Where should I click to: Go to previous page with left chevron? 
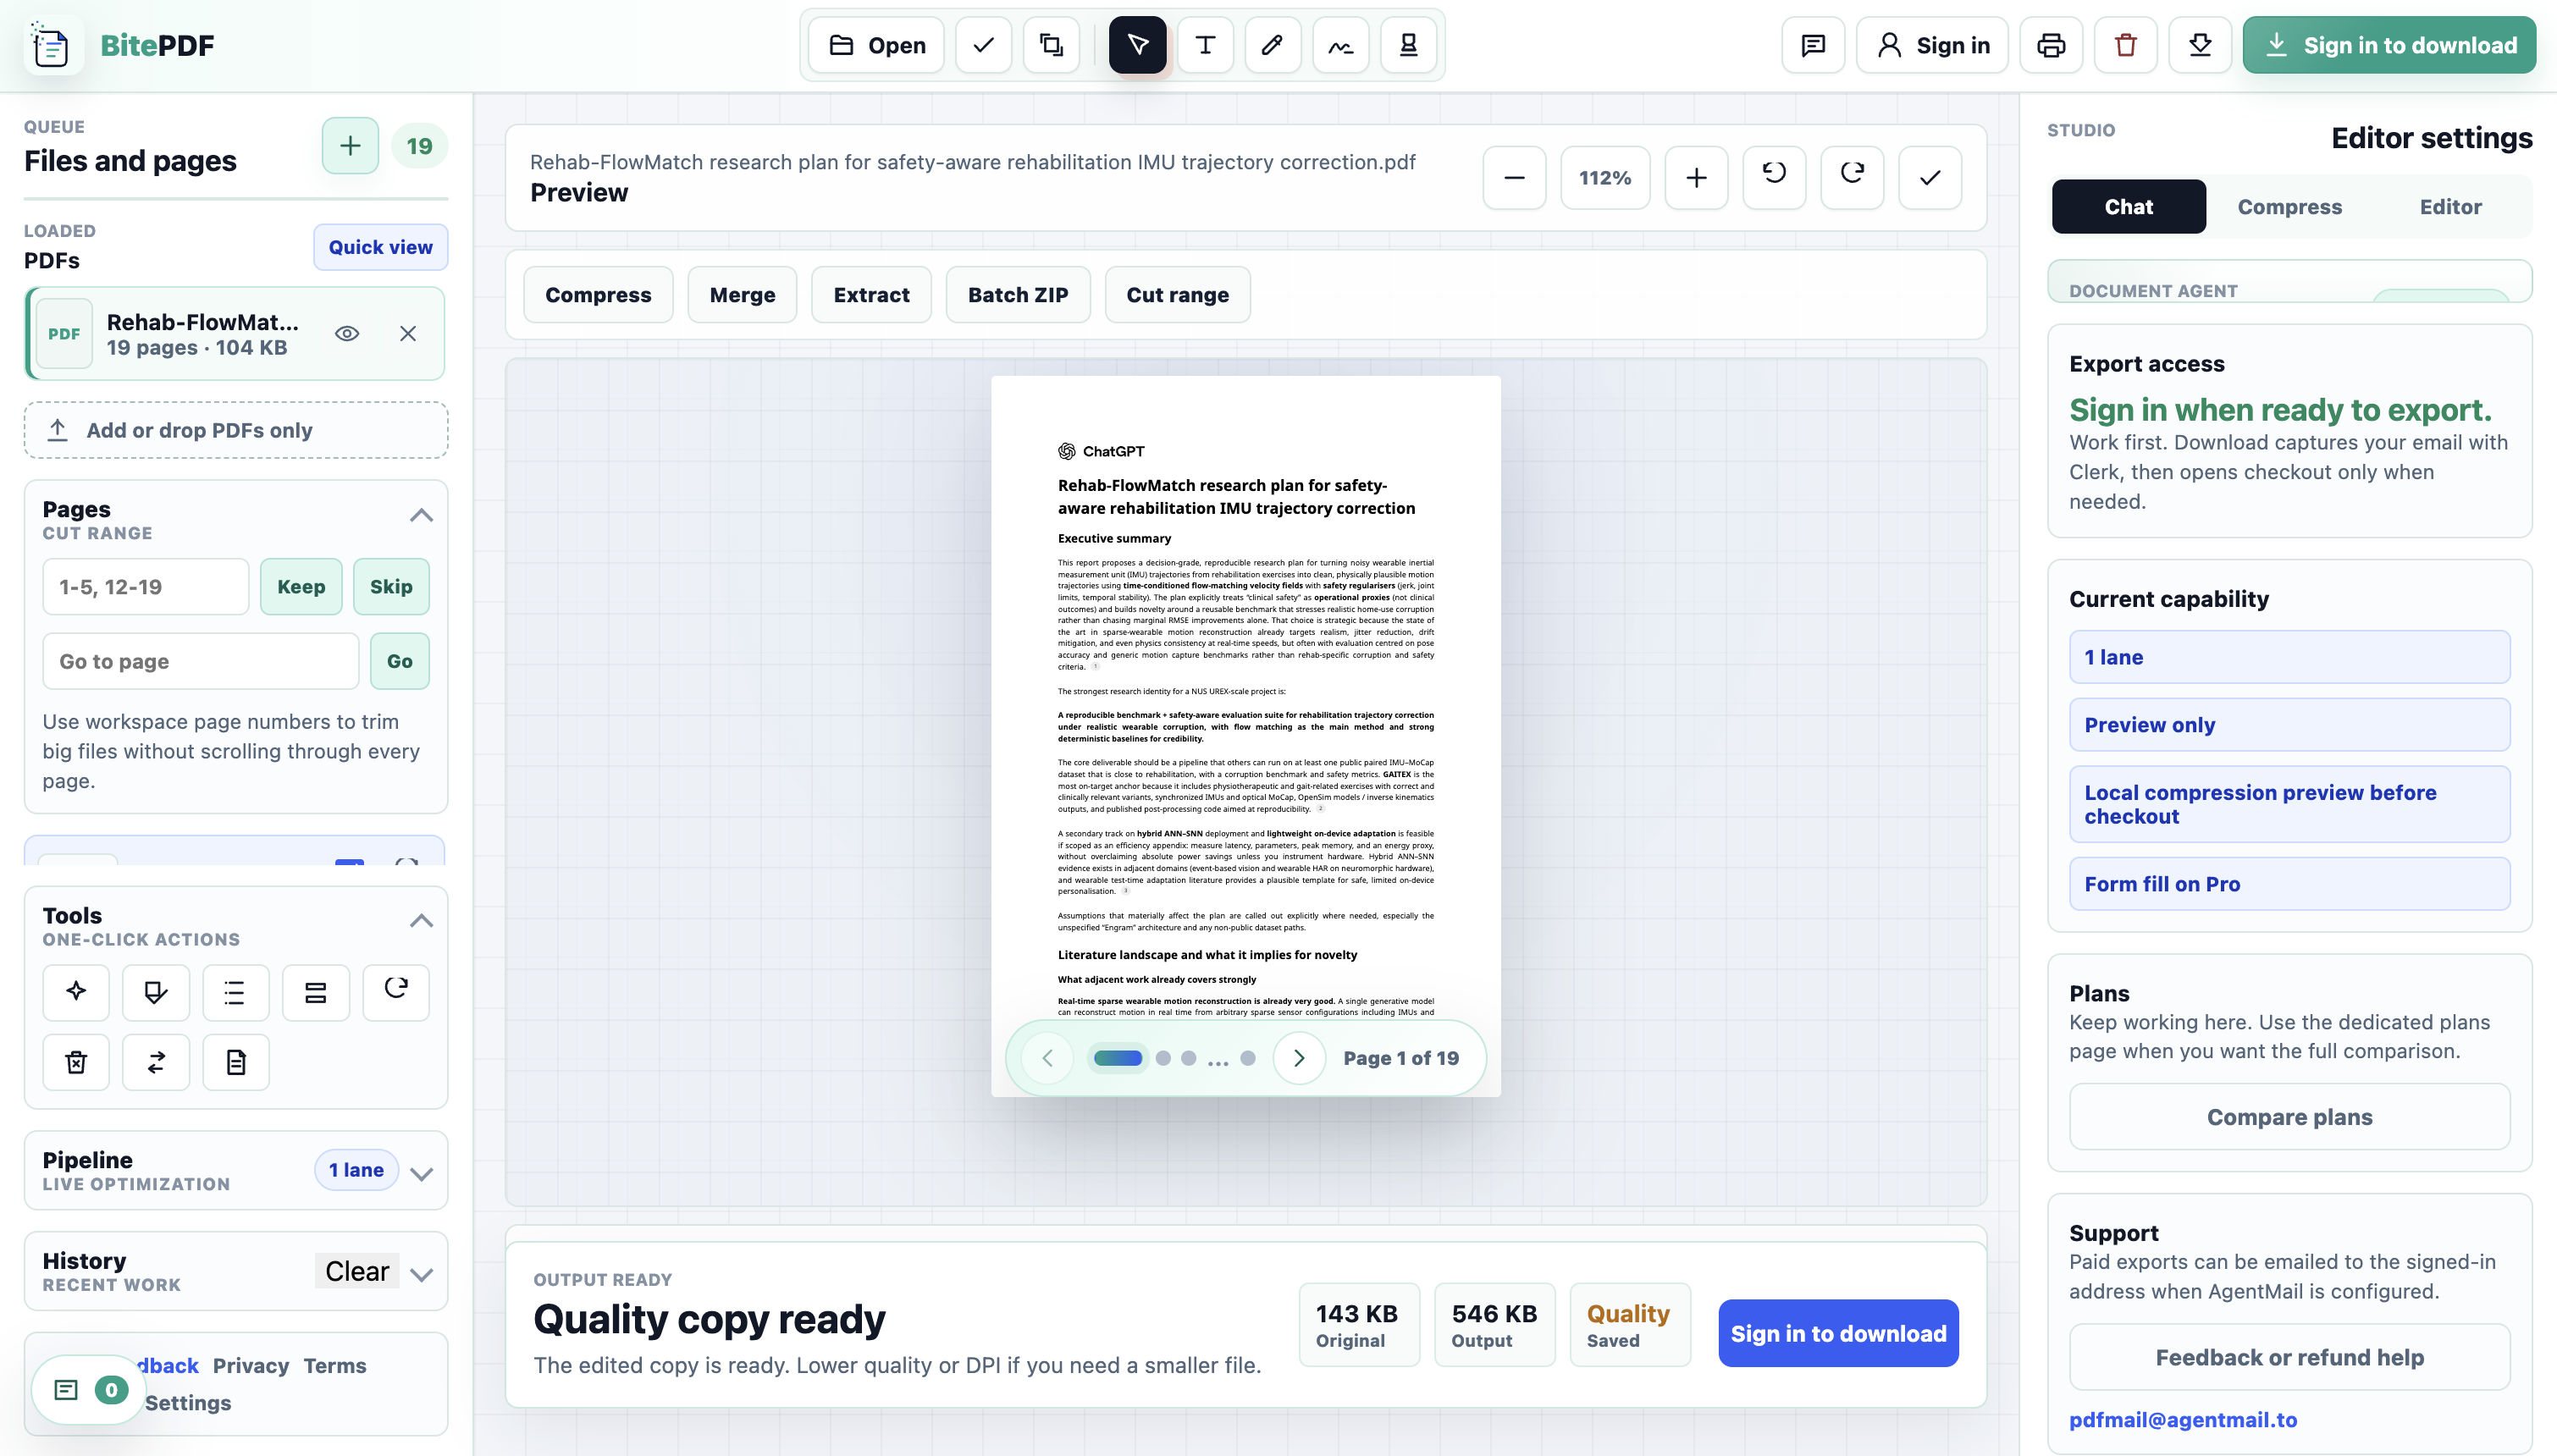[1047, 1058]
